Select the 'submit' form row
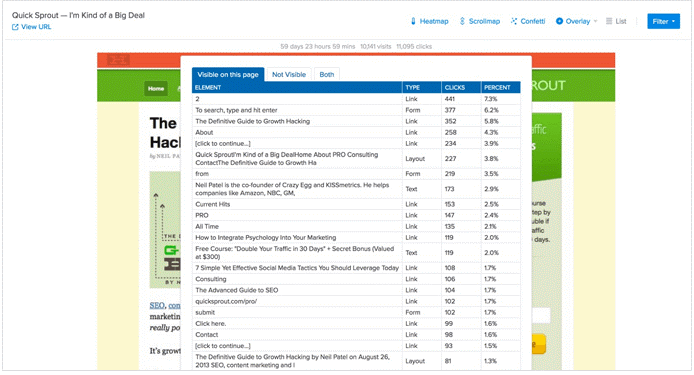694x375 pixels. [356, 312]
